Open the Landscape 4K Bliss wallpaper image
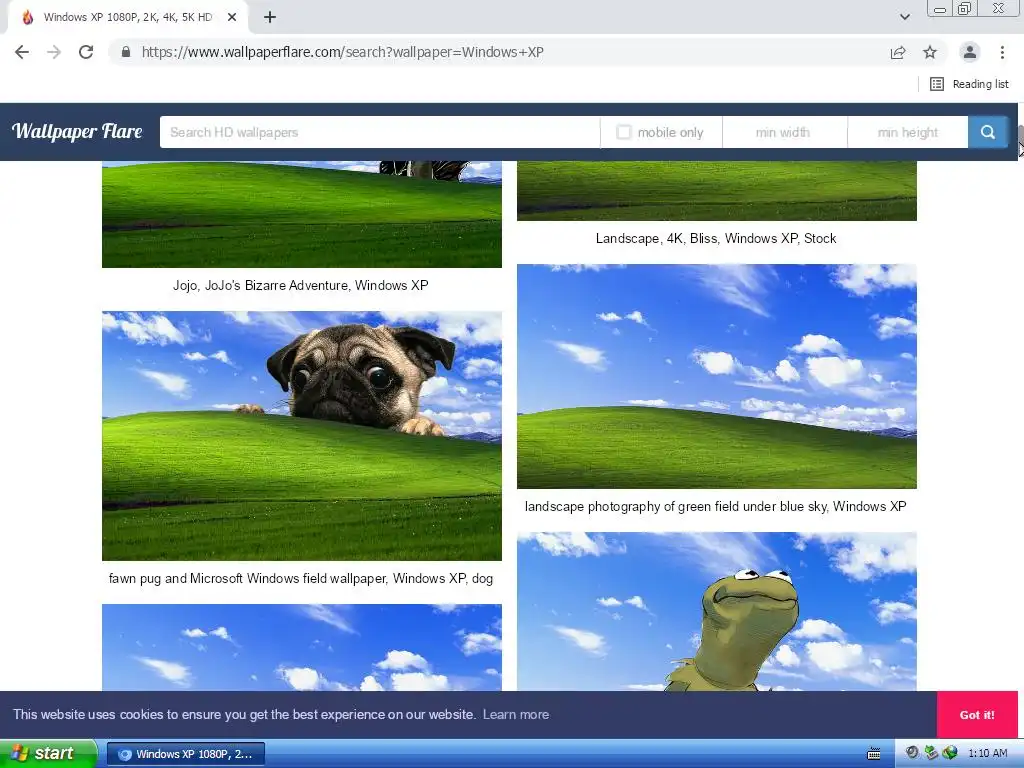1024x768 pixels. [x=716, y=191]
